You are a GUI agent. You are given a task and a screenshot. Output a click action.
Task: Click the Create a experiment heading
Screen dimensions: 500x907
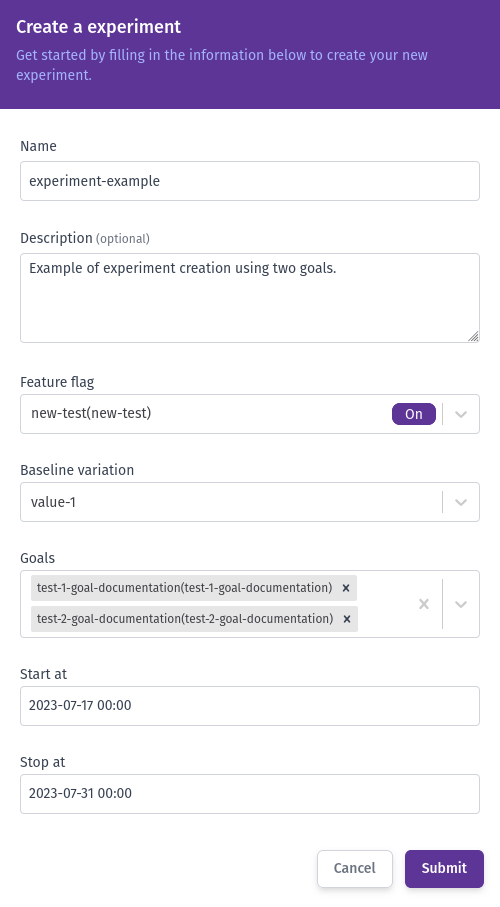tap(98, 27)
